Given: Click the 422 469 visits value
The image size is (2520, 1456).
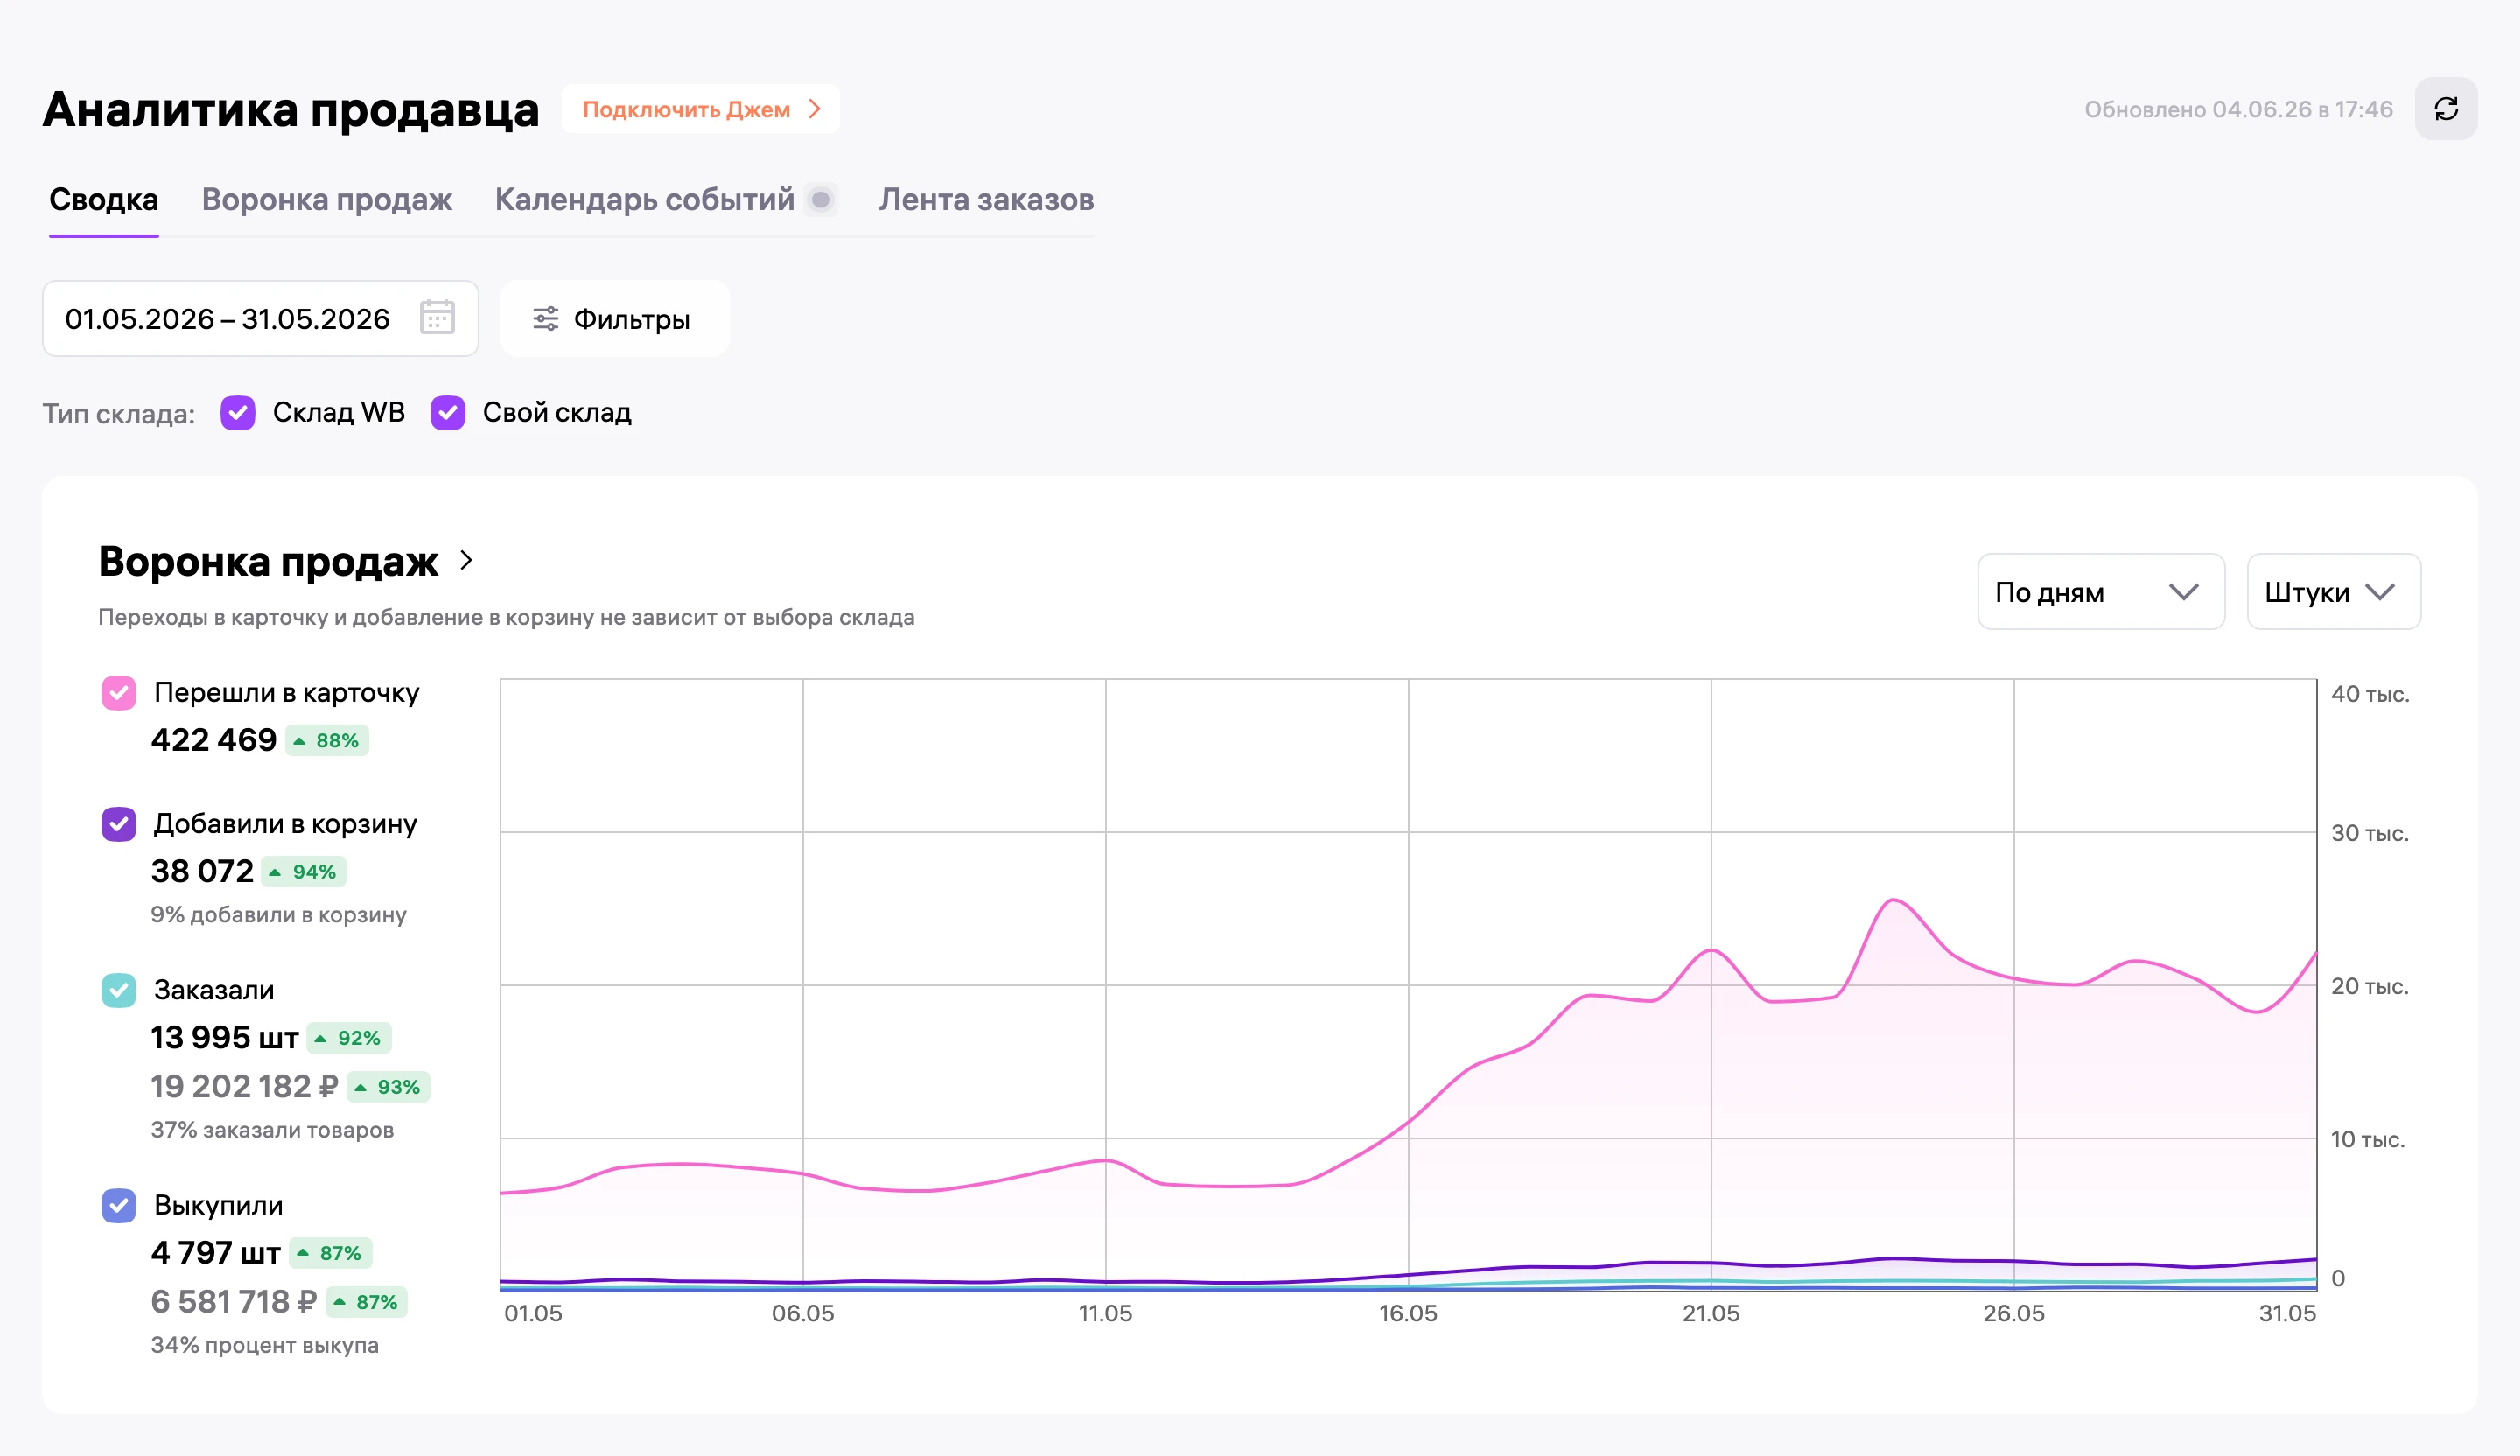Looking at the screenshot, I should pos(213,740).
